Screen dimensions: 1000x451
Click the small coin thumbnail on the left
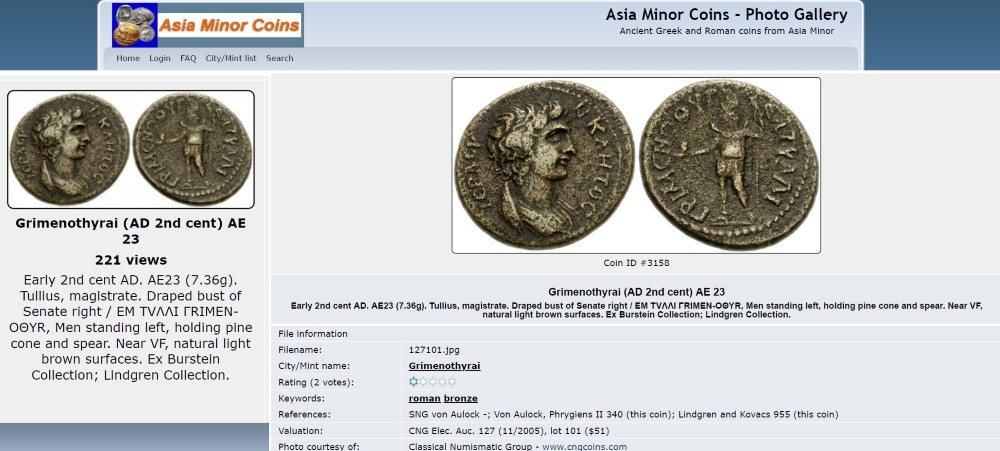(131, 149)
